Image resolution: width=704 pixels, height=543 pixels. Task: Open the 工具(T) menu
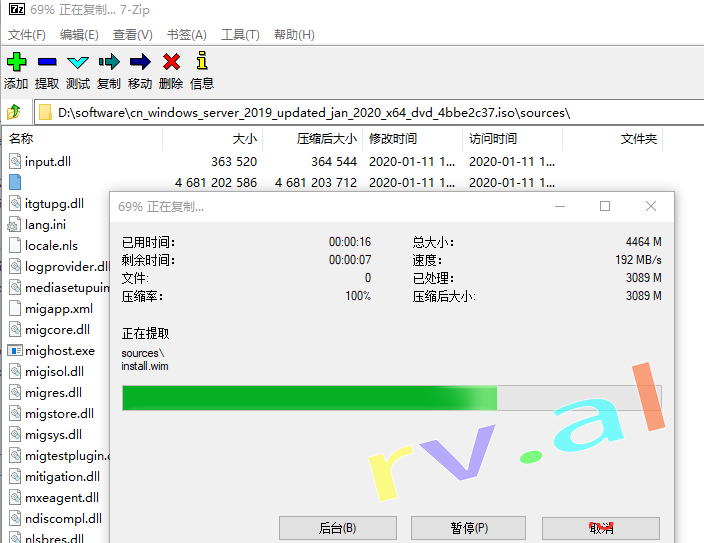(x=240, y=35)
